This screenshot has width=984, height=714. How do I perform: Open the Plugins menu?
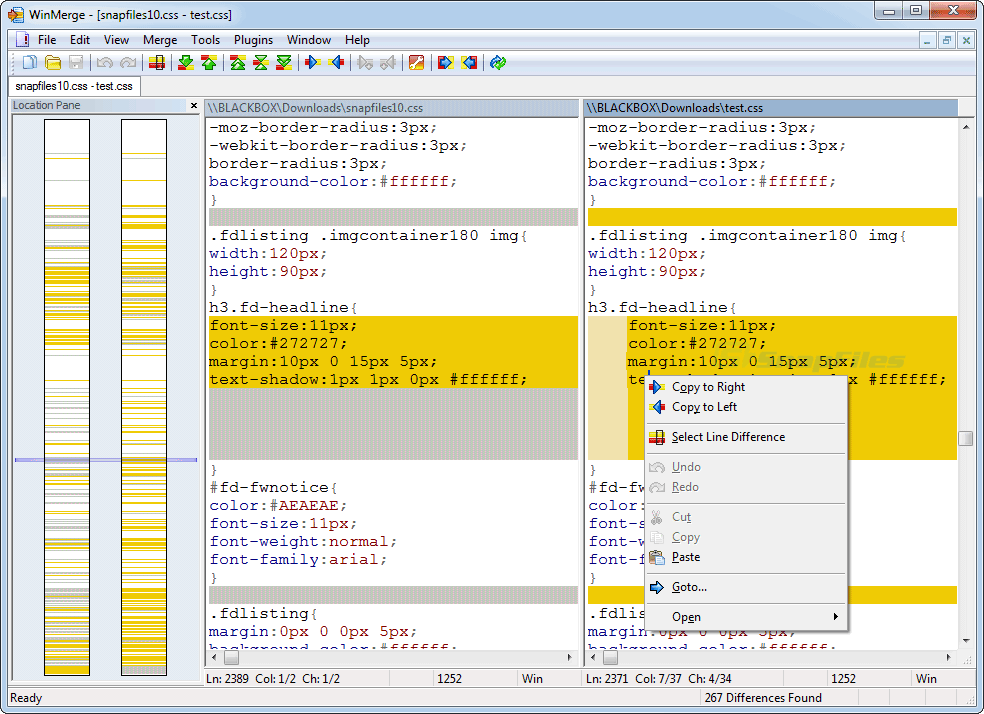coord(253,40)
